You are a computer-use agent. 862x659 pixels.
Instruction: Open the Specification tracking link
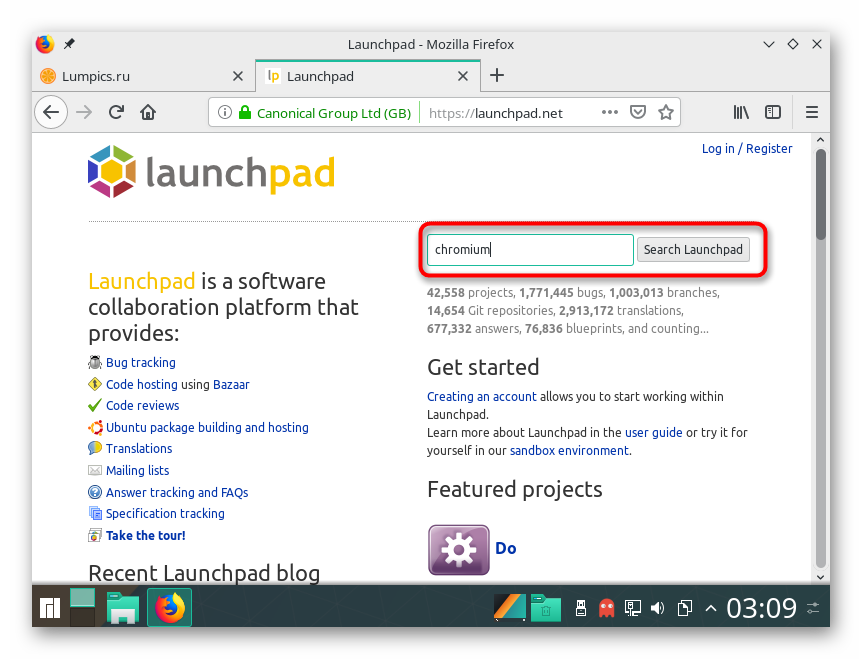pyautogui.click(x=165, y=513)
